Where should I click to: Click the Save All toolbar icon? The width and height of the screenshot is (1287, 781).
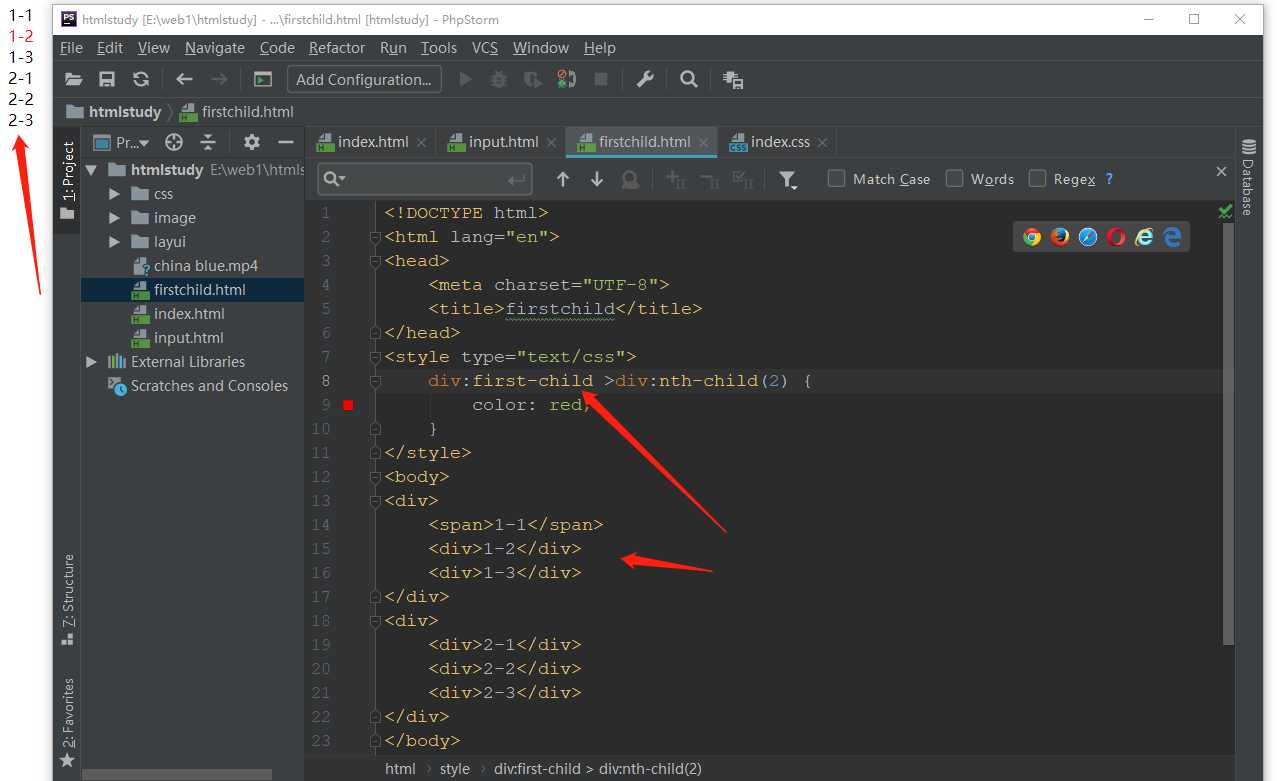point(107,79)
